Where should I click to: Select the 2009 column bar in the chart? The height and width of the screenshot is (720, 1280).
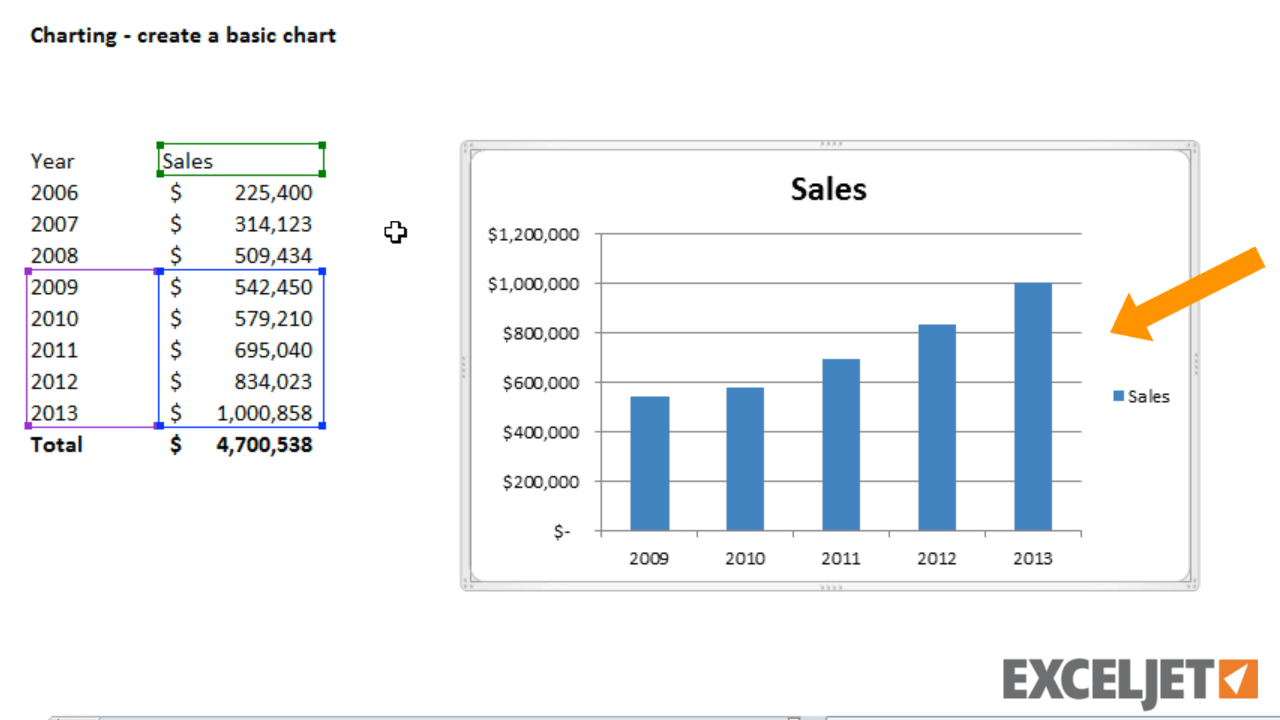pyautogui.click(x=648, y=460)
